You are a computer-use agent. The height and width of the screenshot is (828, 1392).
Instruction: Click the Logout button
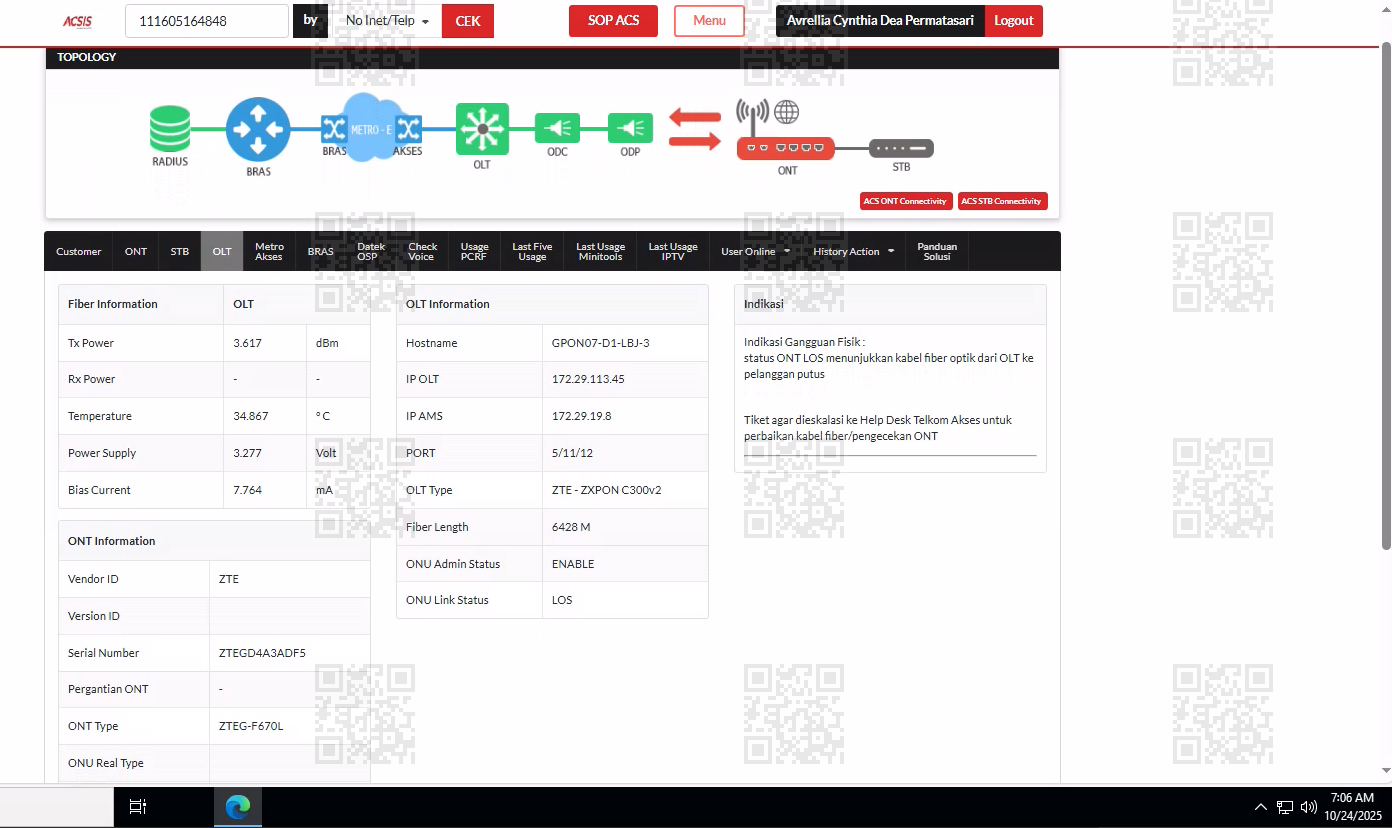click(1014, 21)
